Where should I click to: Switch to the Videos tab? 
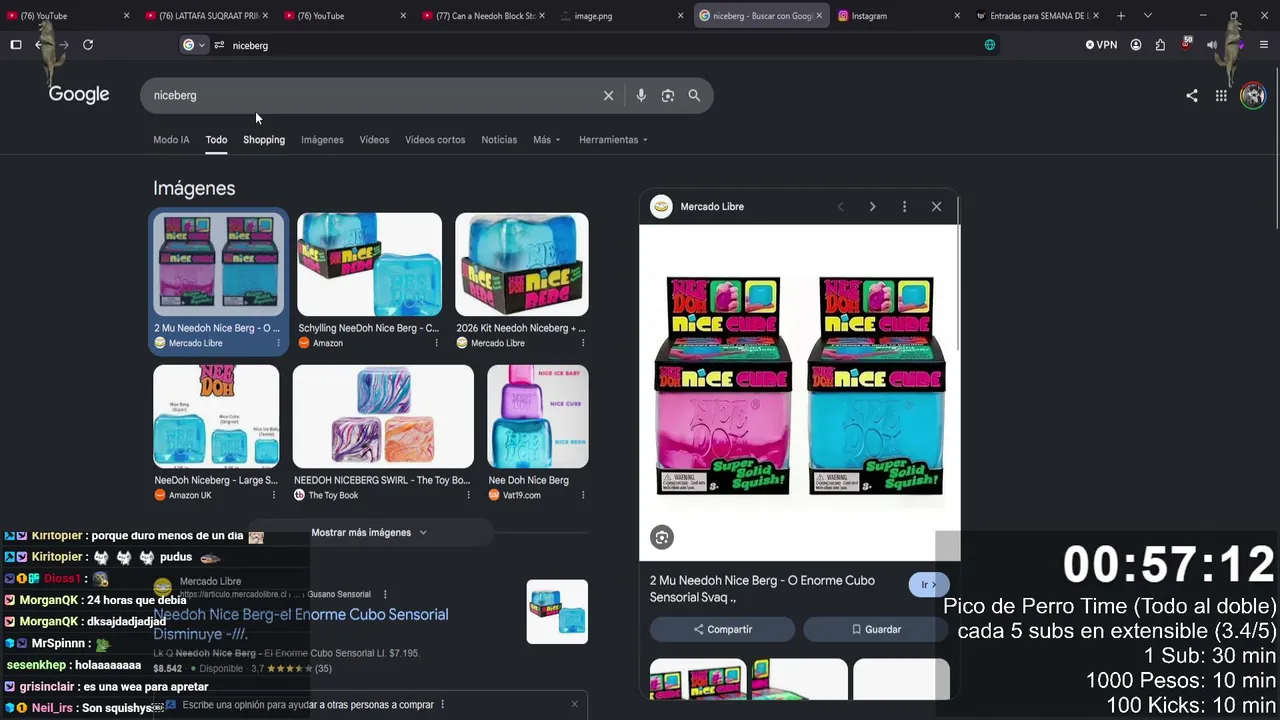374,140
